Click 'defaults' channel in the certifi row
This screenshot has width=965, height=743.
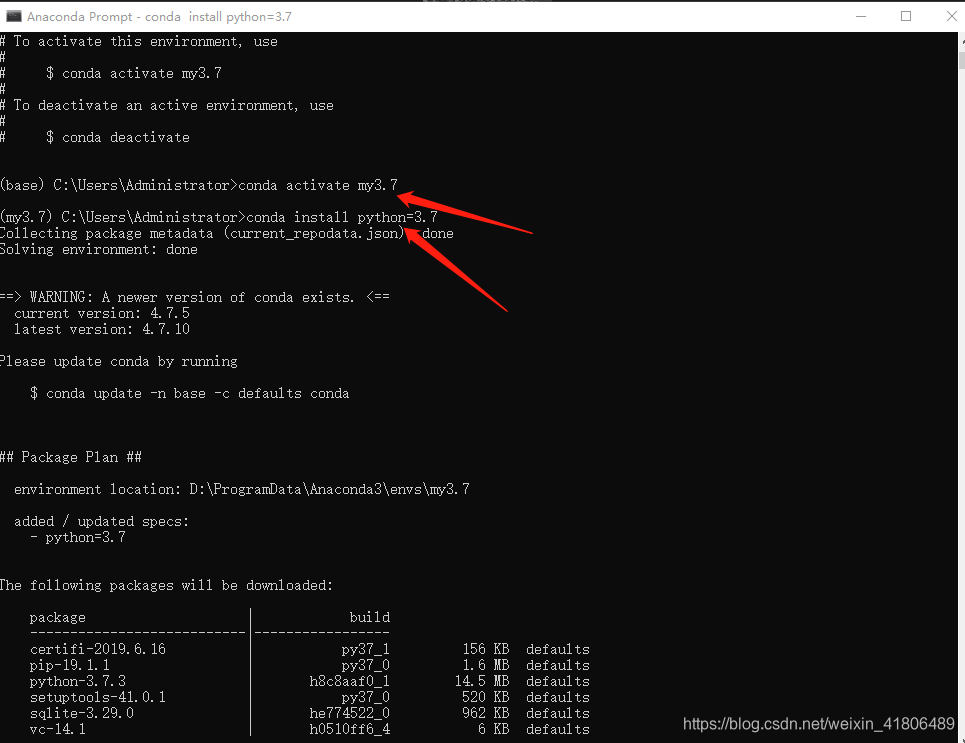click(x=558, y=649)
